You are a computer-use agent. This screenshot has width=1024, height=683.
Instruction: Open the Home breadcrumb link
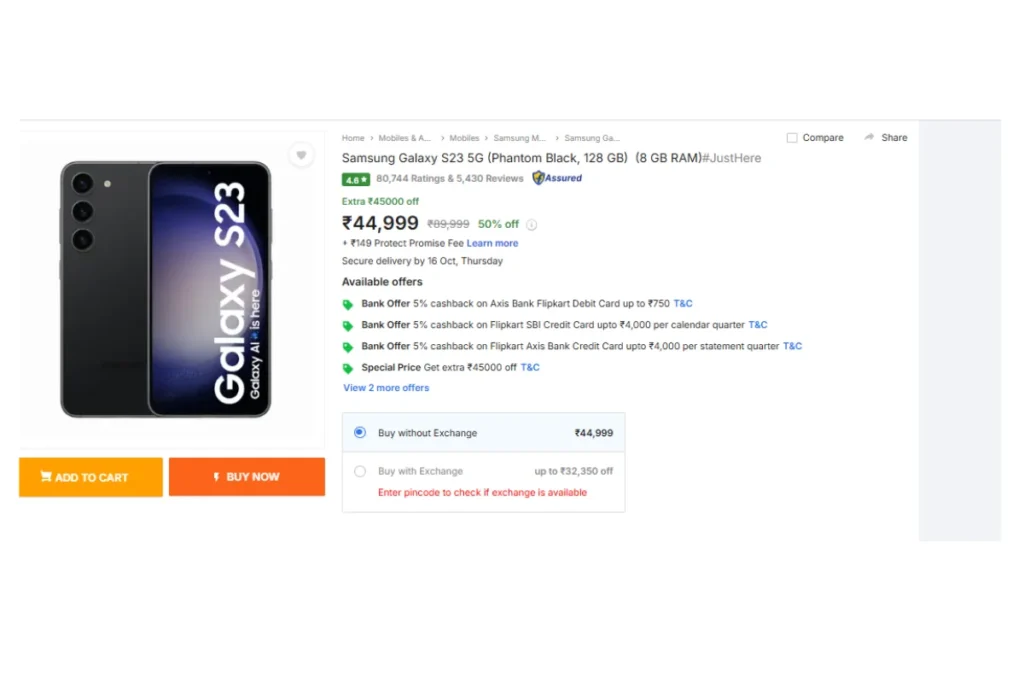pos(353,138)
